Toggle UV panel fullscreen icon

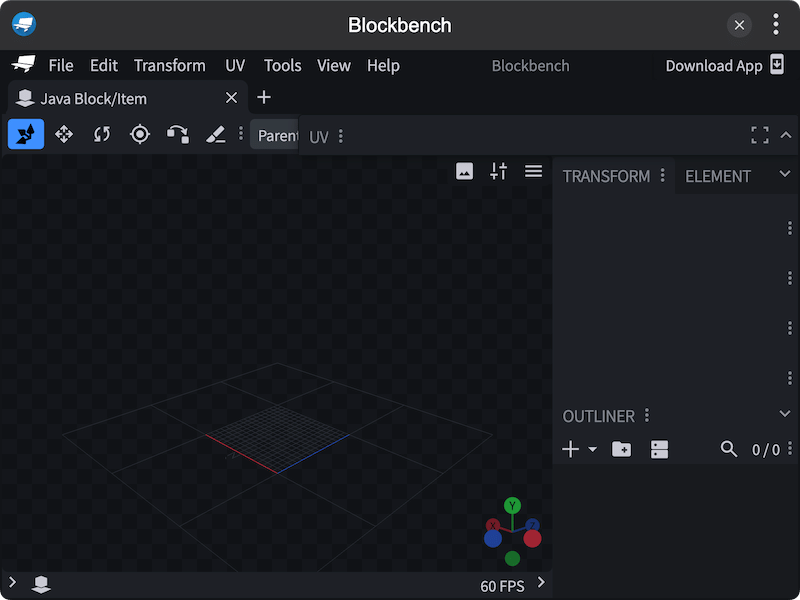[760, 135]
